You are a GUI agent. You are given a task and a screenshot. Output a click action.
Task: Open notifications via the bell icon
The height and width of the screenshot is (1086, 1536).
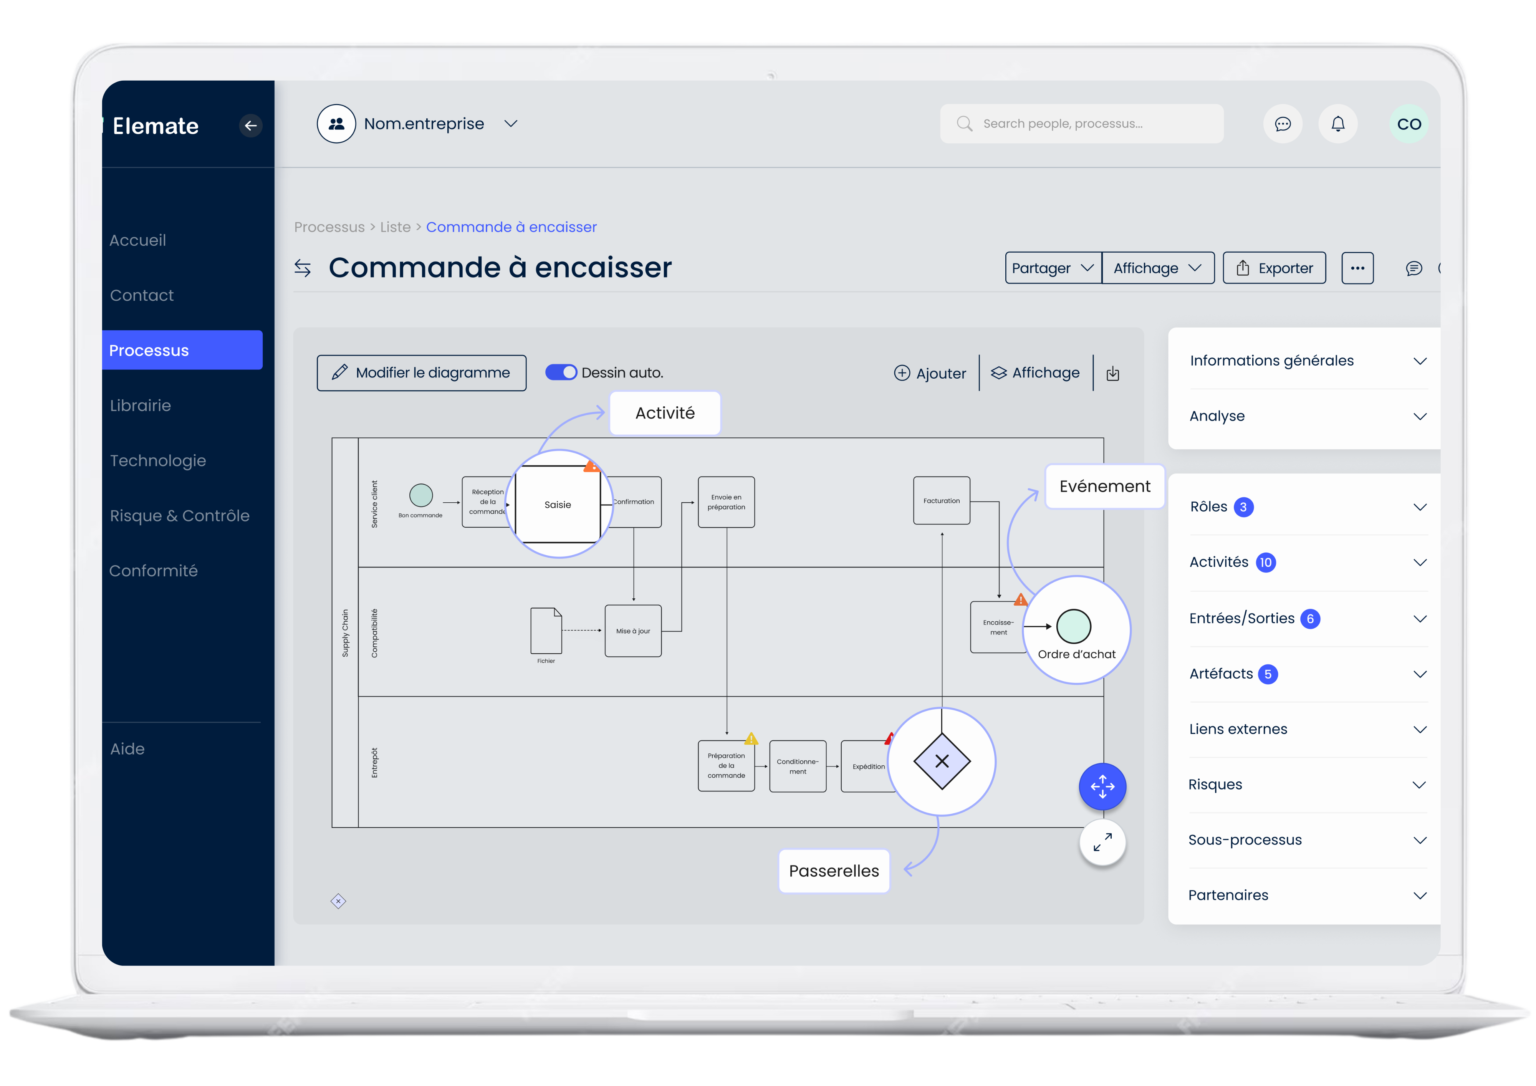1338,124
